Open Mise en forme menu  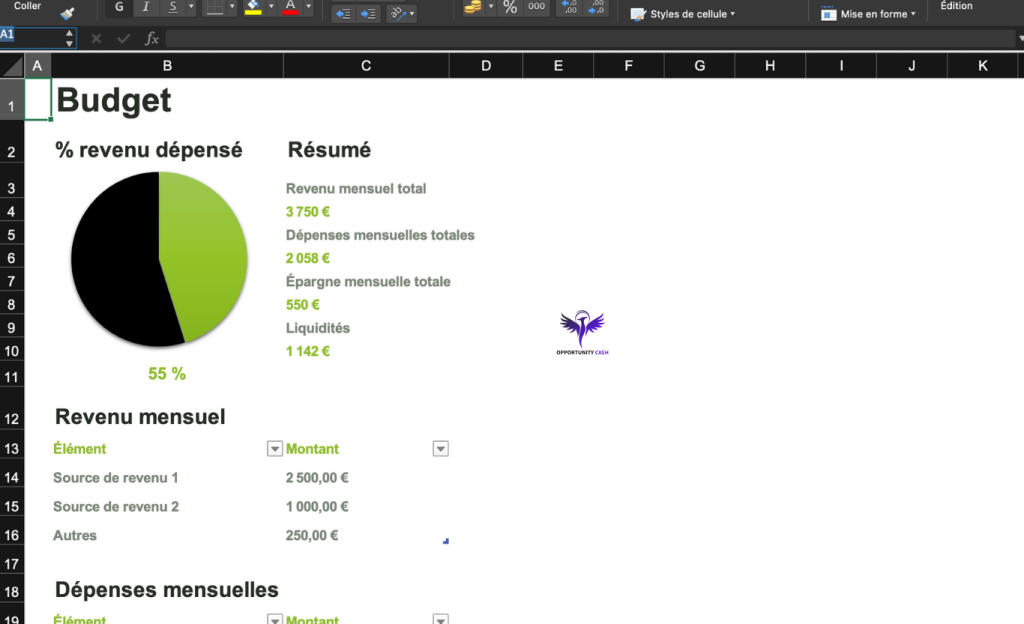coord(868,14)
